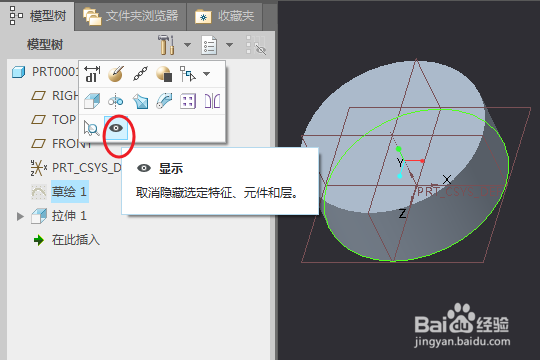Click the PRT0001 part cube icon
This screenshot has height=360, width=540.
click(x=19, y=72)
